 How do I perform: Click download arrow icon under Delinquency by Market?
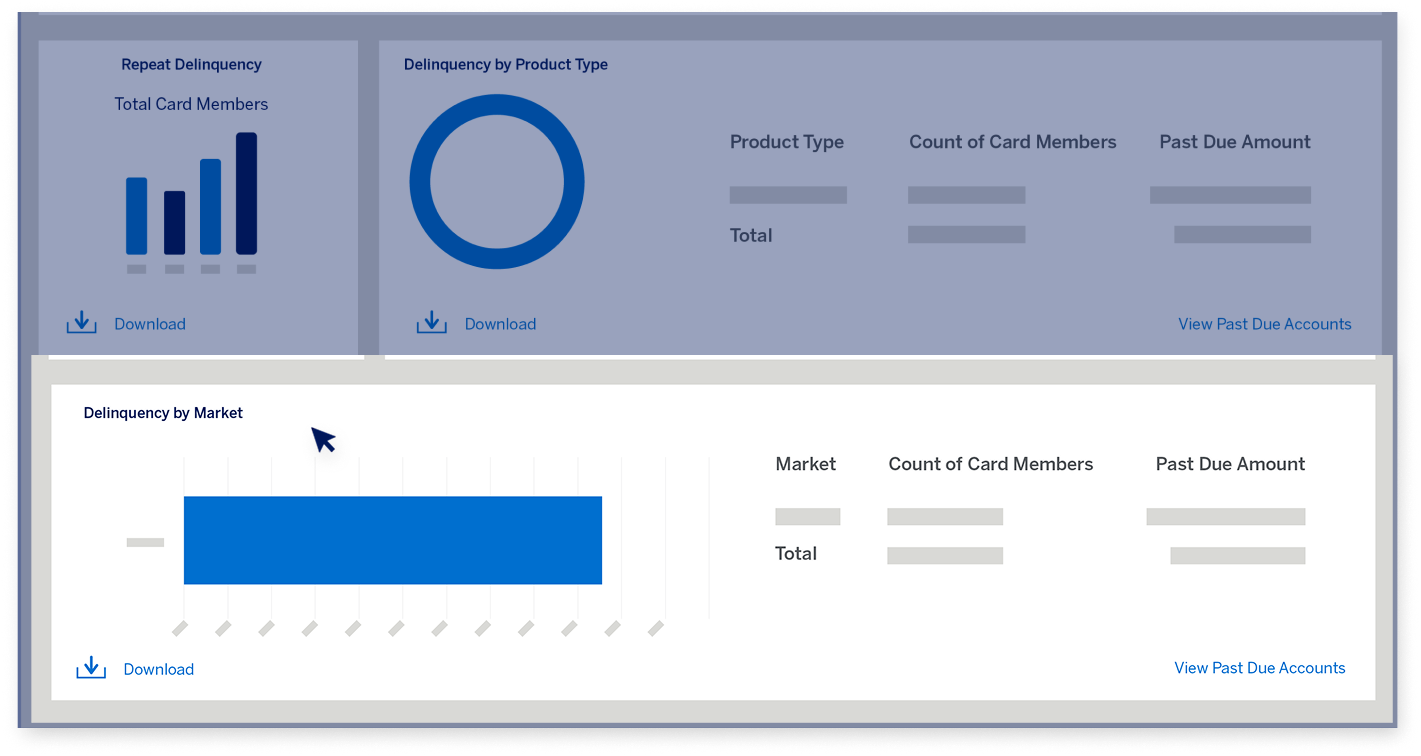[91, 668]
